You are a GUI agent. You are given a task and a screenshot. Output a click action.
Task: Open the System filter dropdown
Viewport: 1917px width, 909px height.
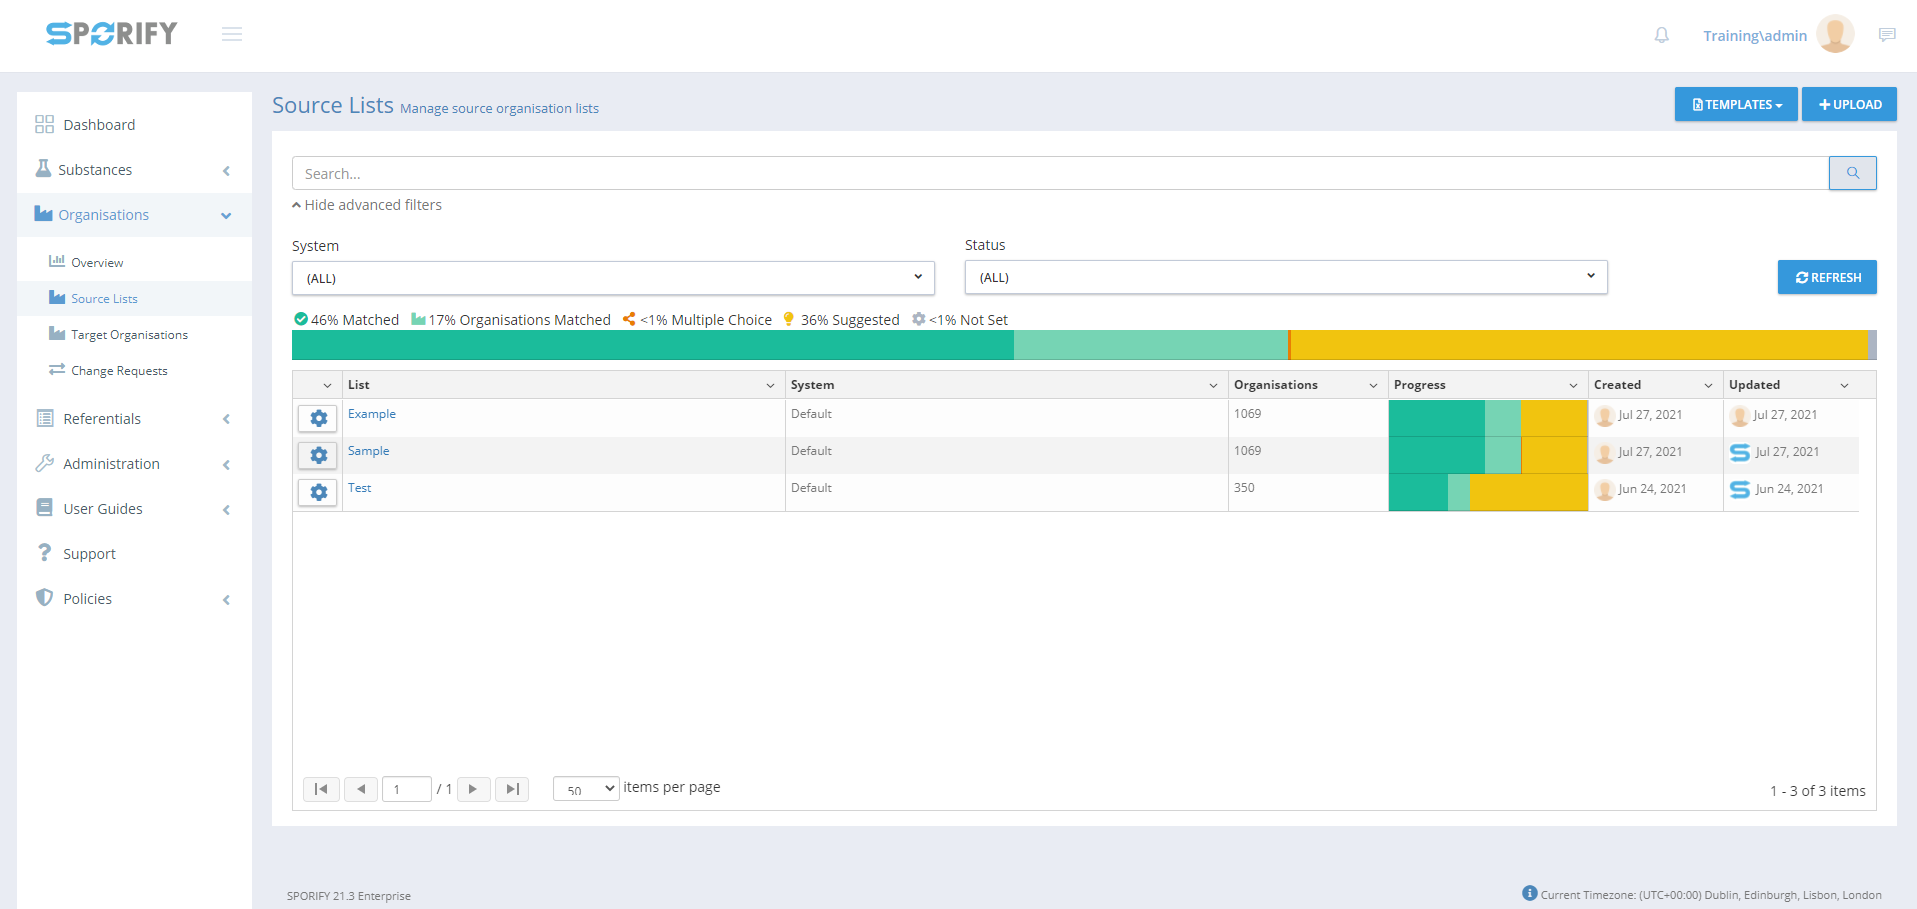tap(613, 278)
